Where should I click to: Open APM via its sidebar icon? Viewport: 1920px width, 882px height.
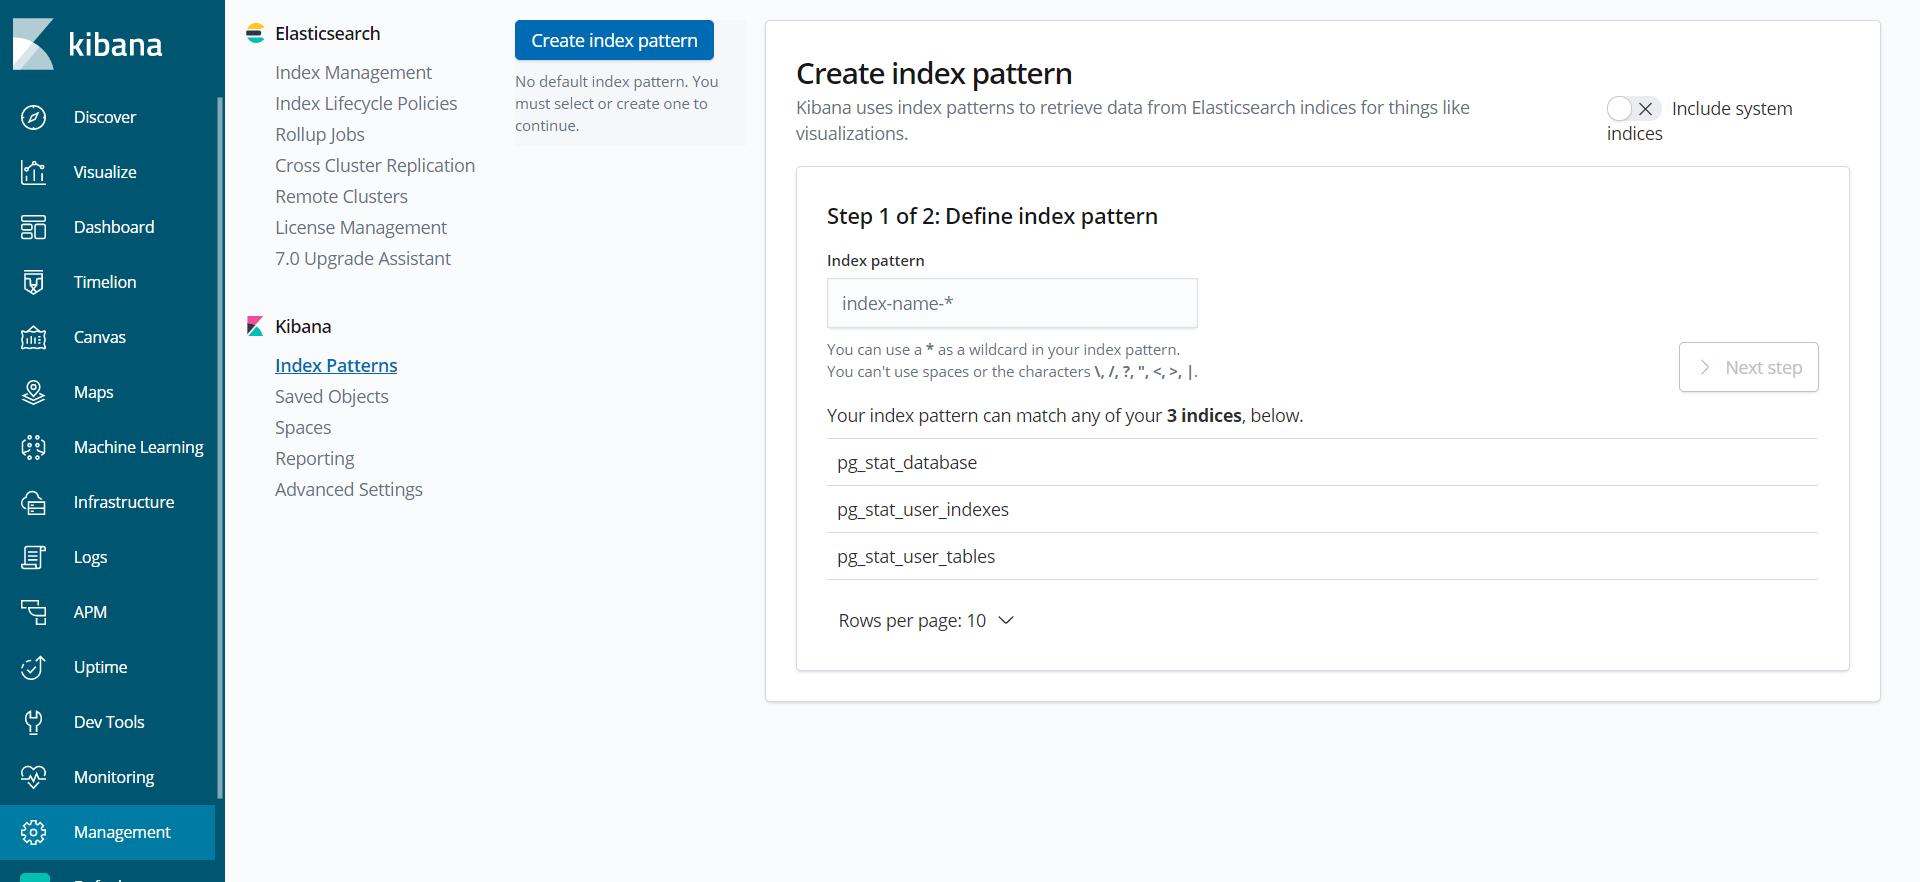click(x=33, y=612)
